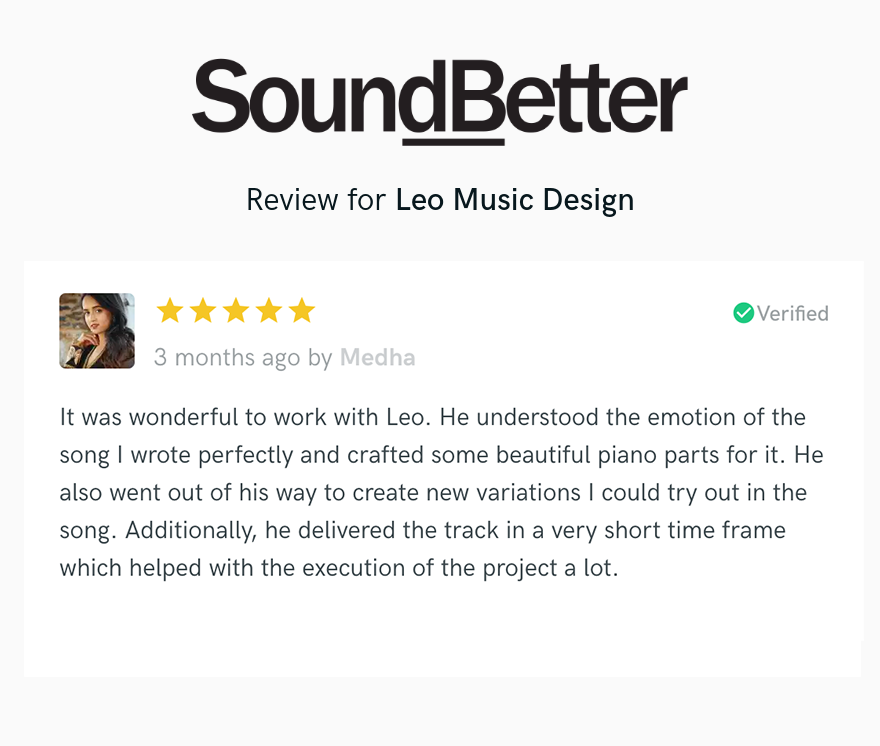The image size is (880, 746).
Task: Click the third yellow rating star
Action: click(236, 310)
